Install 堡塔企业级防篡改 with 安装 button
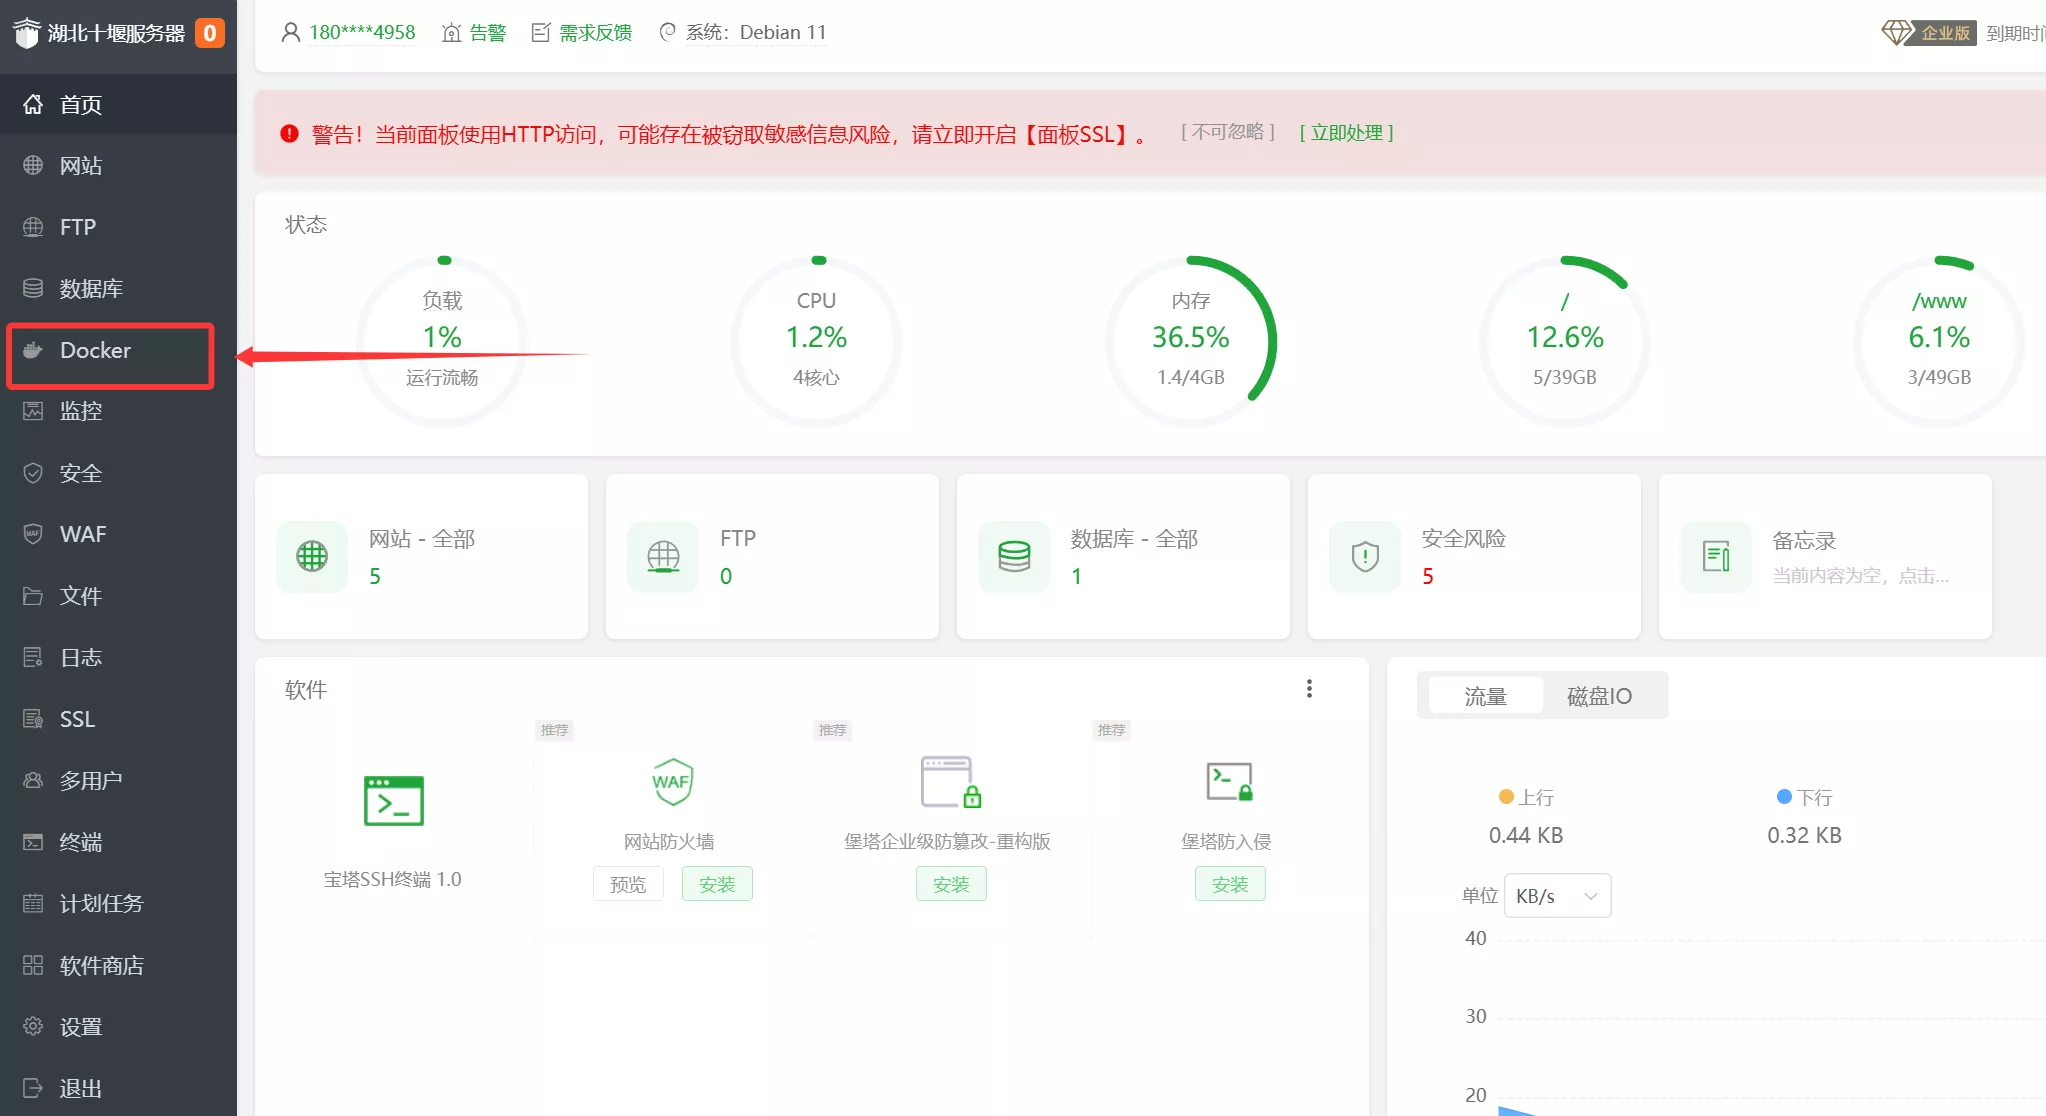 tap(951, 885)
